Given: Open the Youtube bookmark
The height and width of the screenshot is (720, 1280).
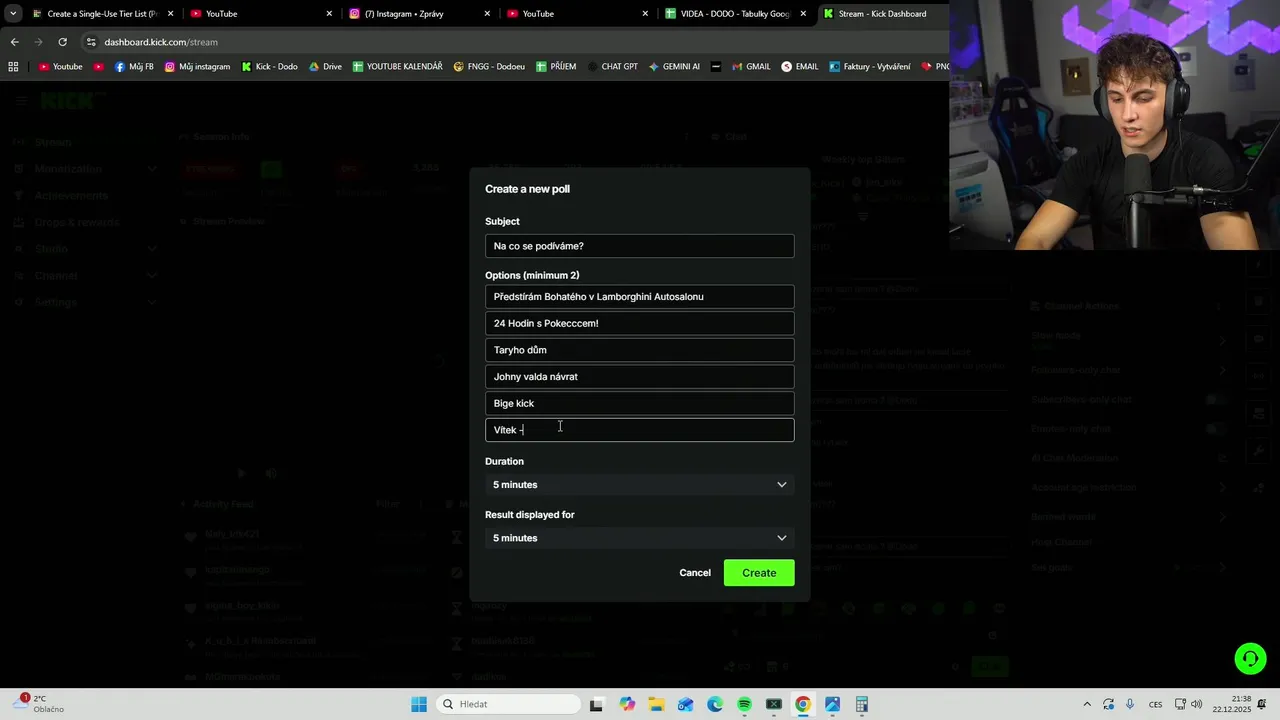Looking at the screenshot, I should tap(60, 67).
